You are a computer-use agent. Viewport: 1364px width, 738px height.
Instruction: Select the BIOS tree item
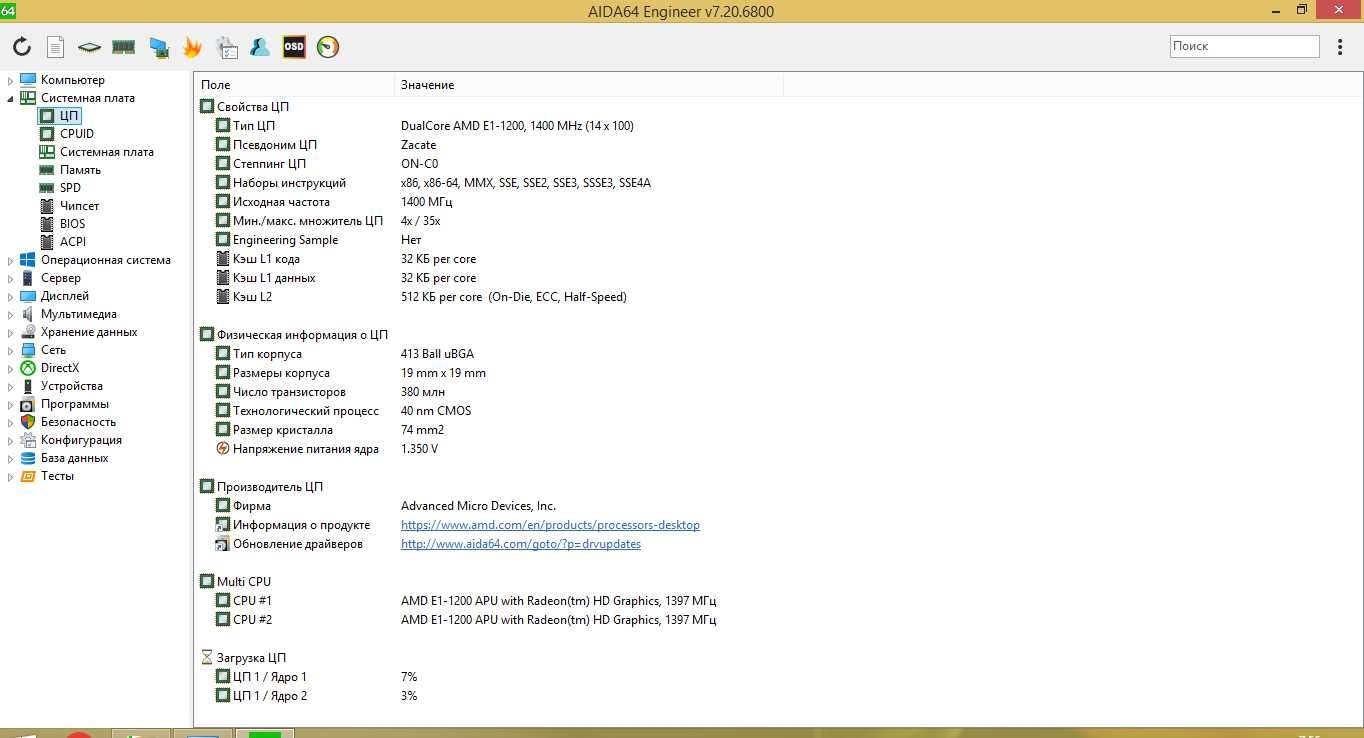click(72, 224)
